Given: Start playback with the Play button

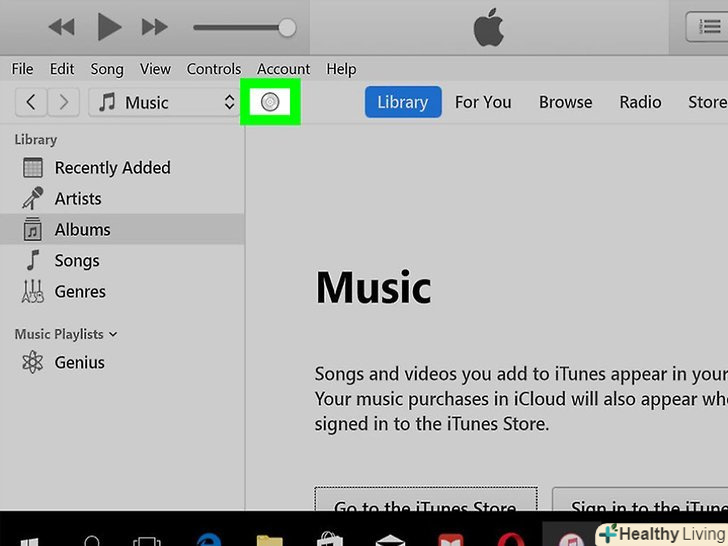Looking at the screenshot, I should (109, 26).
